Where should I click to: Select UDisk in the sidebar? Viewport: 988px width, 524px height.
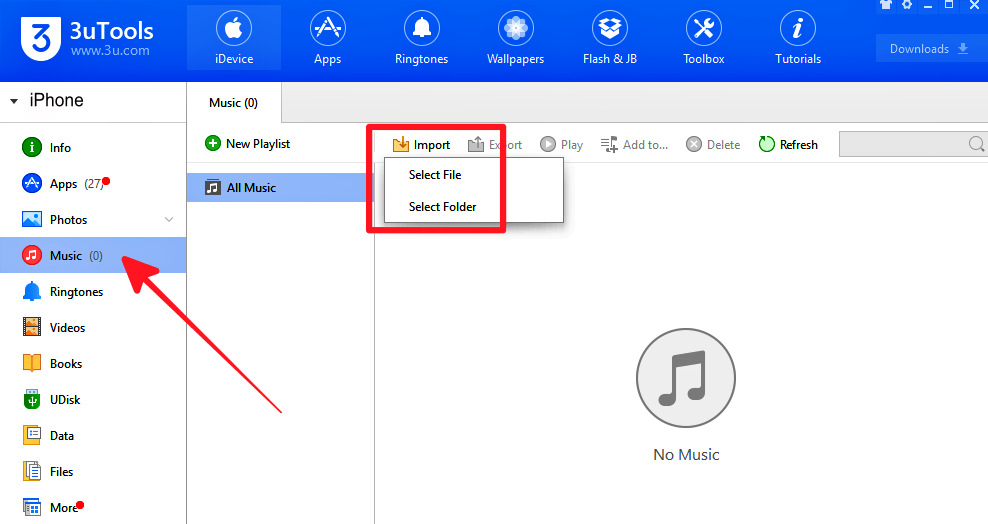(93, 399)
